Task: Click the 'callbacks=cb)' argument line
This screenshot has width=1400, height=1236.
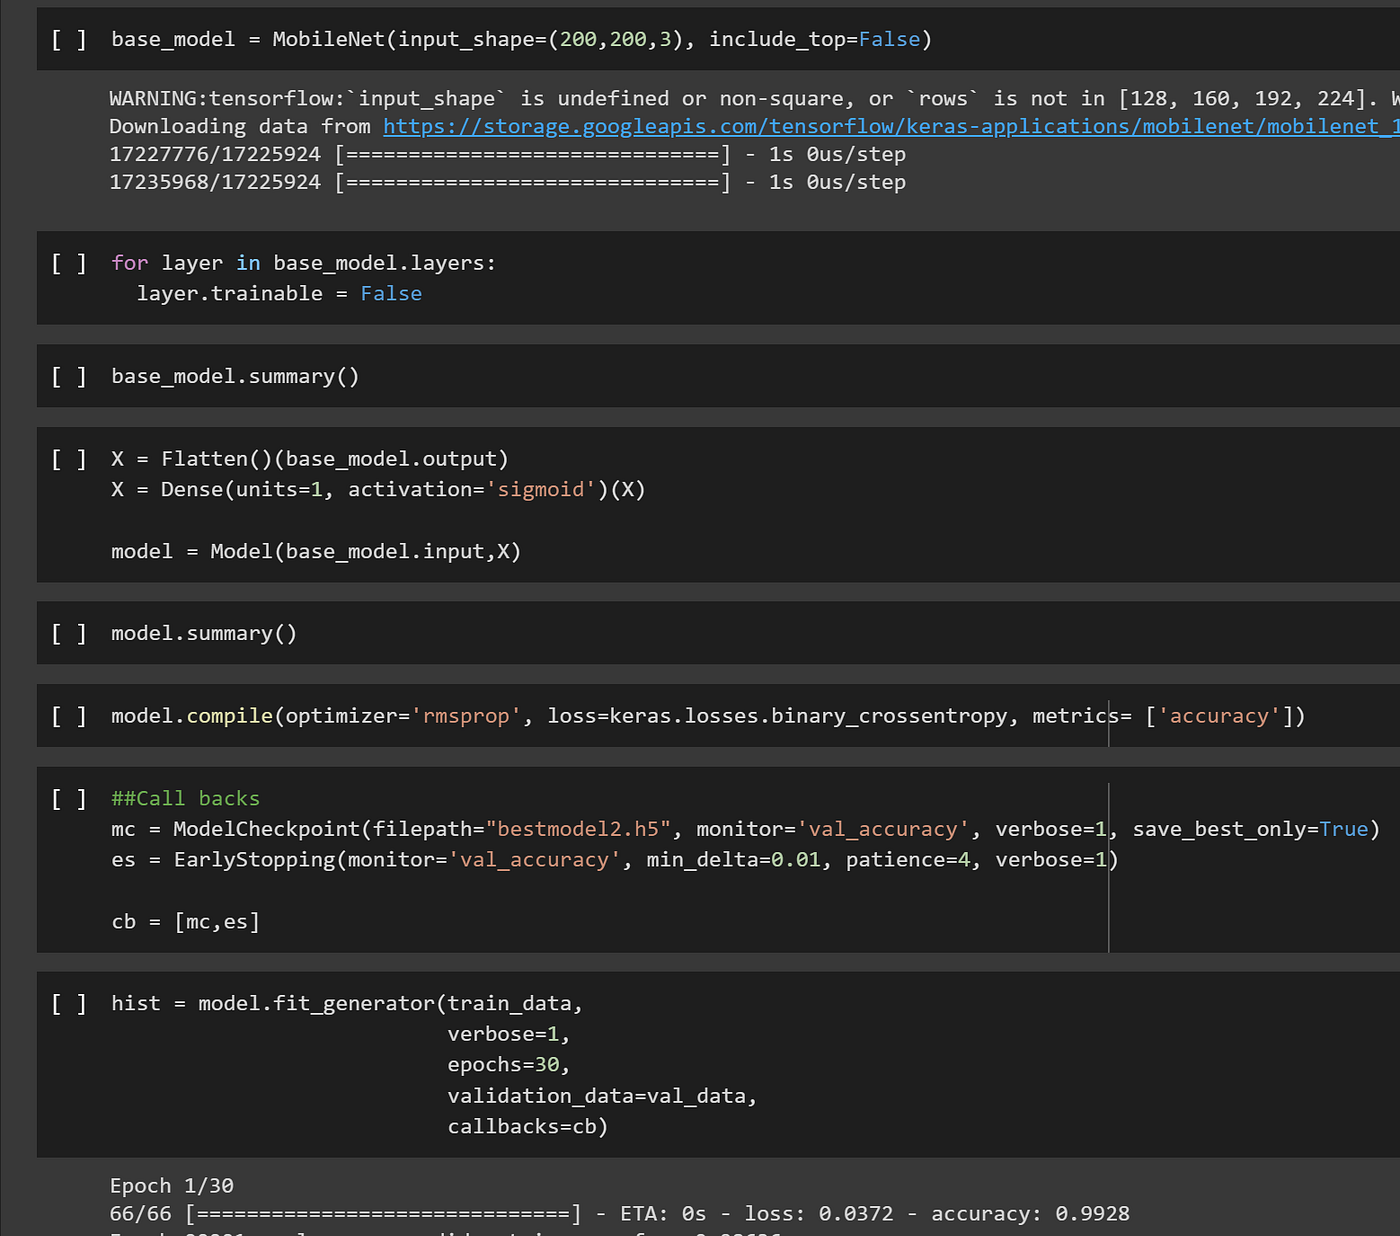Action: point(527,1127)
